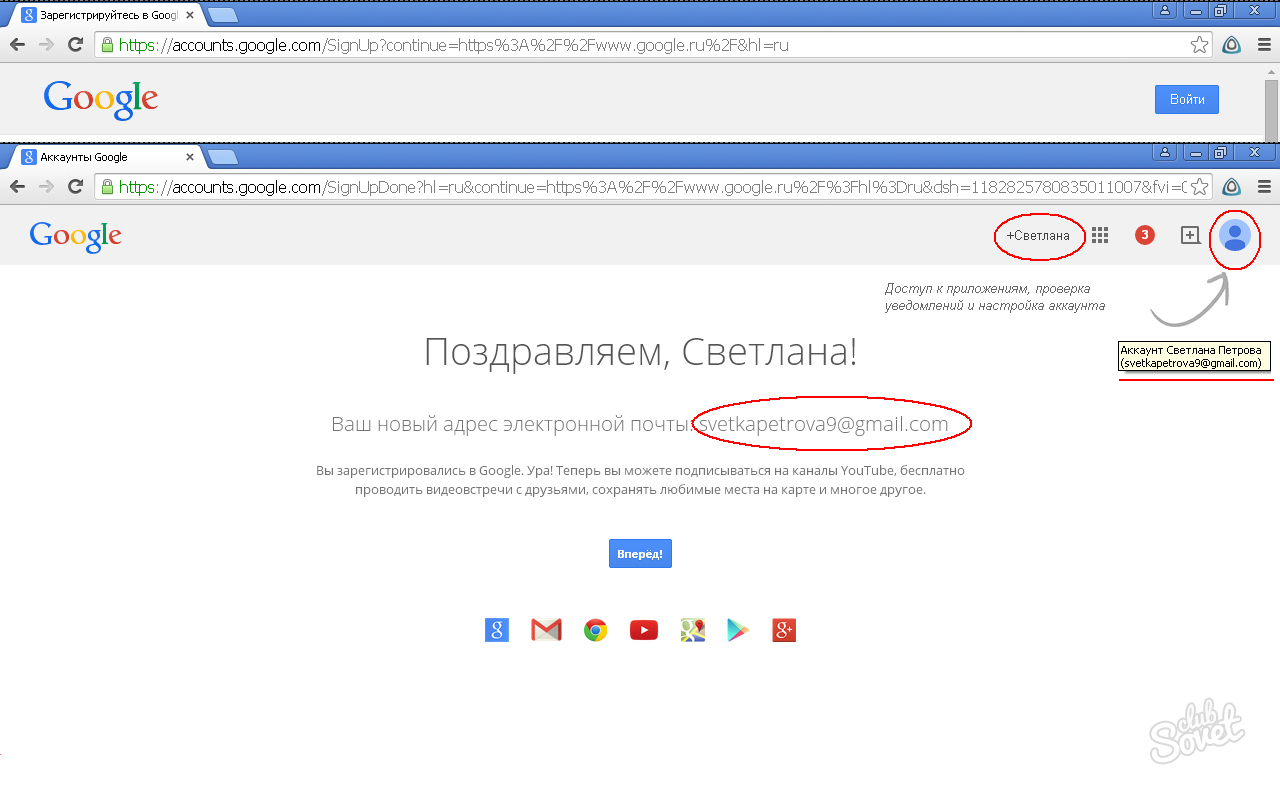The width and height of the screenshot is (1280, 800).
Task: Click the lock icon in back address bar
Action: [x=107, y=45]
